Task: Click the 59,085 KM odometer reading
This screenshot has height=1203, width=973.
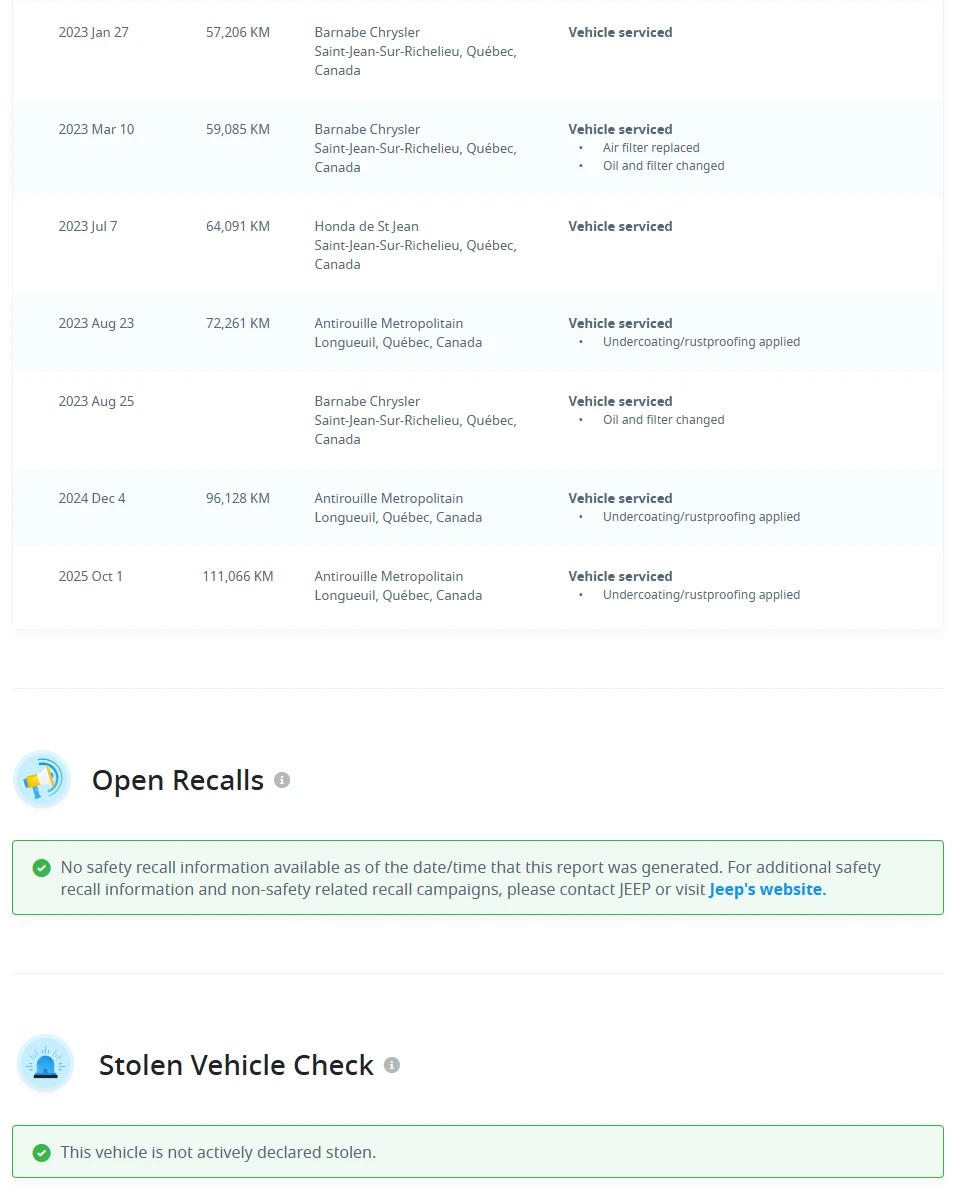Action: pyautogui.click(x=238, y=129)
